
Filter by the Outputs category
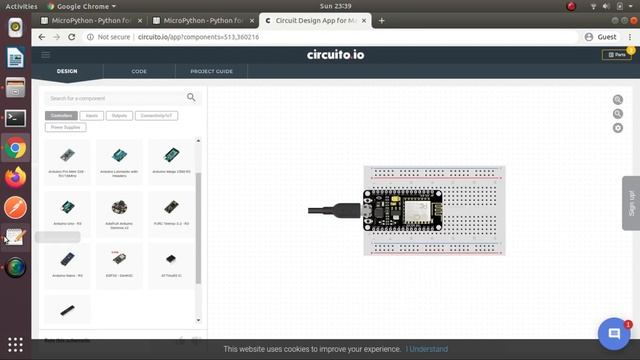119,116
